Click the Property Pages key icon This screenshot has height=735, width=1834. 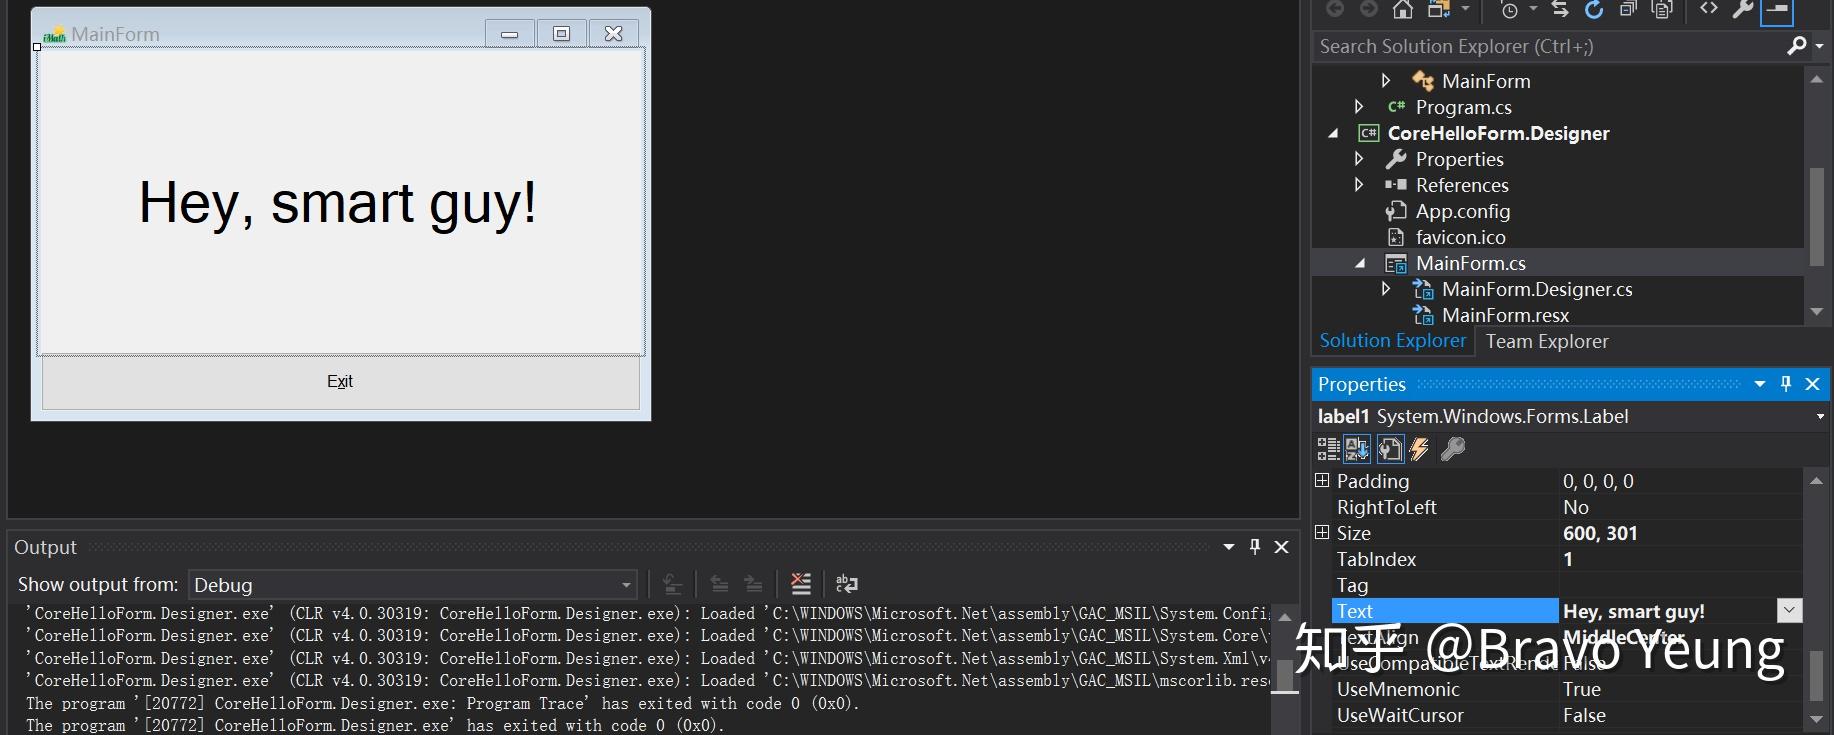pos(1453,449)
